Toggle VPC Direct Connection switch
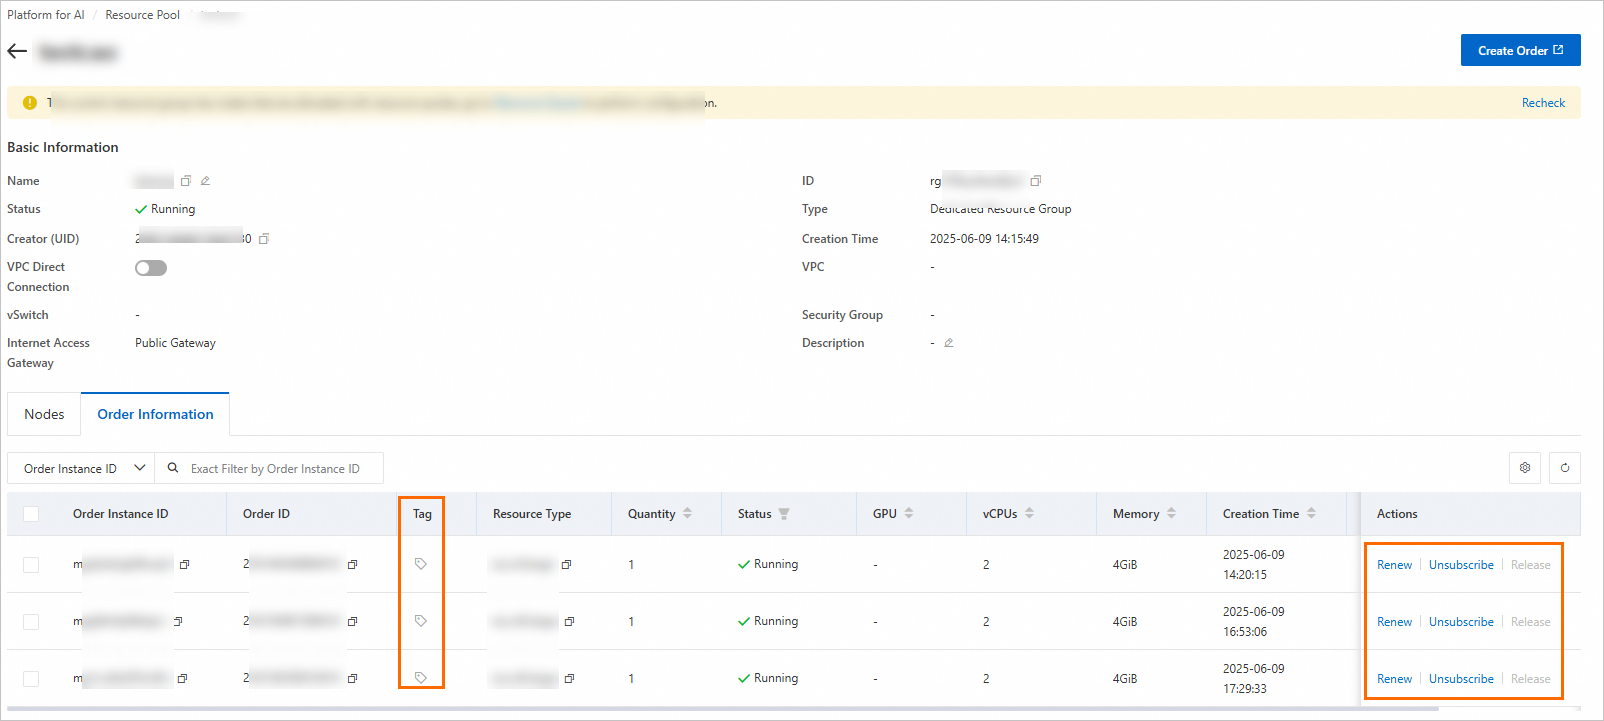Image resolution: width=1604 pixels, height=721 pixels. click(x=151, y=268)
